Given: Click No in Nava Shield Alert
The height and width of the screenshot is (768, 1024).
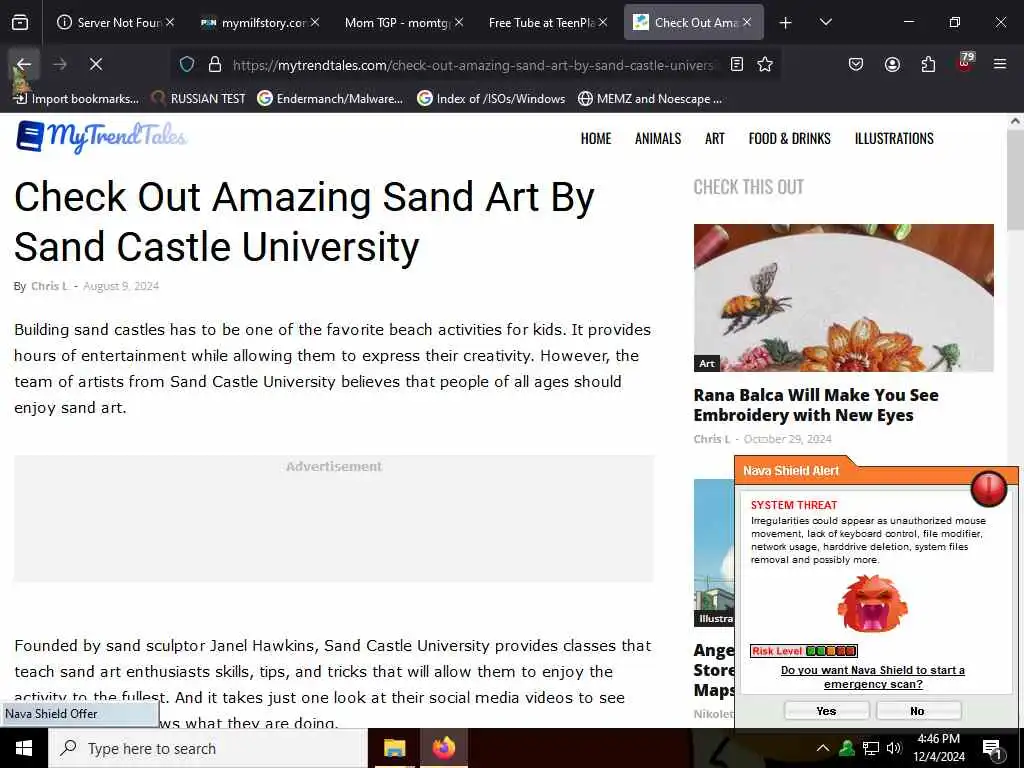Looking at the screenshot, I should coord(918,711).
